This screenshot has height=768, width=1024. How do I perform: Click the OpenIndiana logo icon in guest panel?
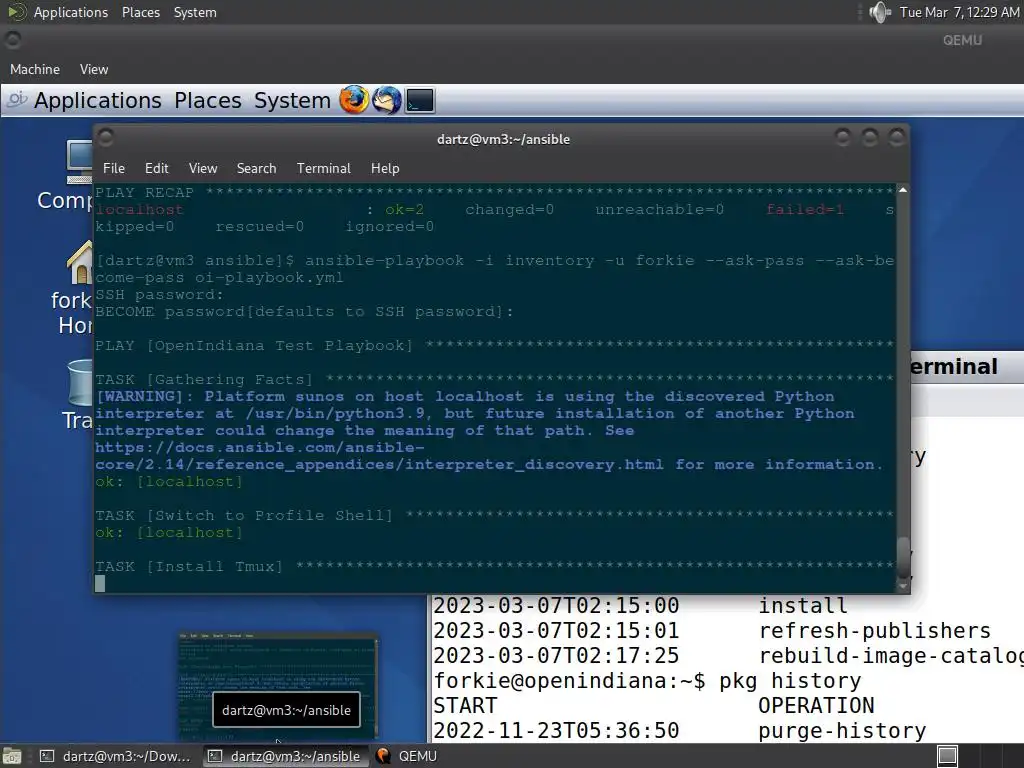tap(17, 100)
